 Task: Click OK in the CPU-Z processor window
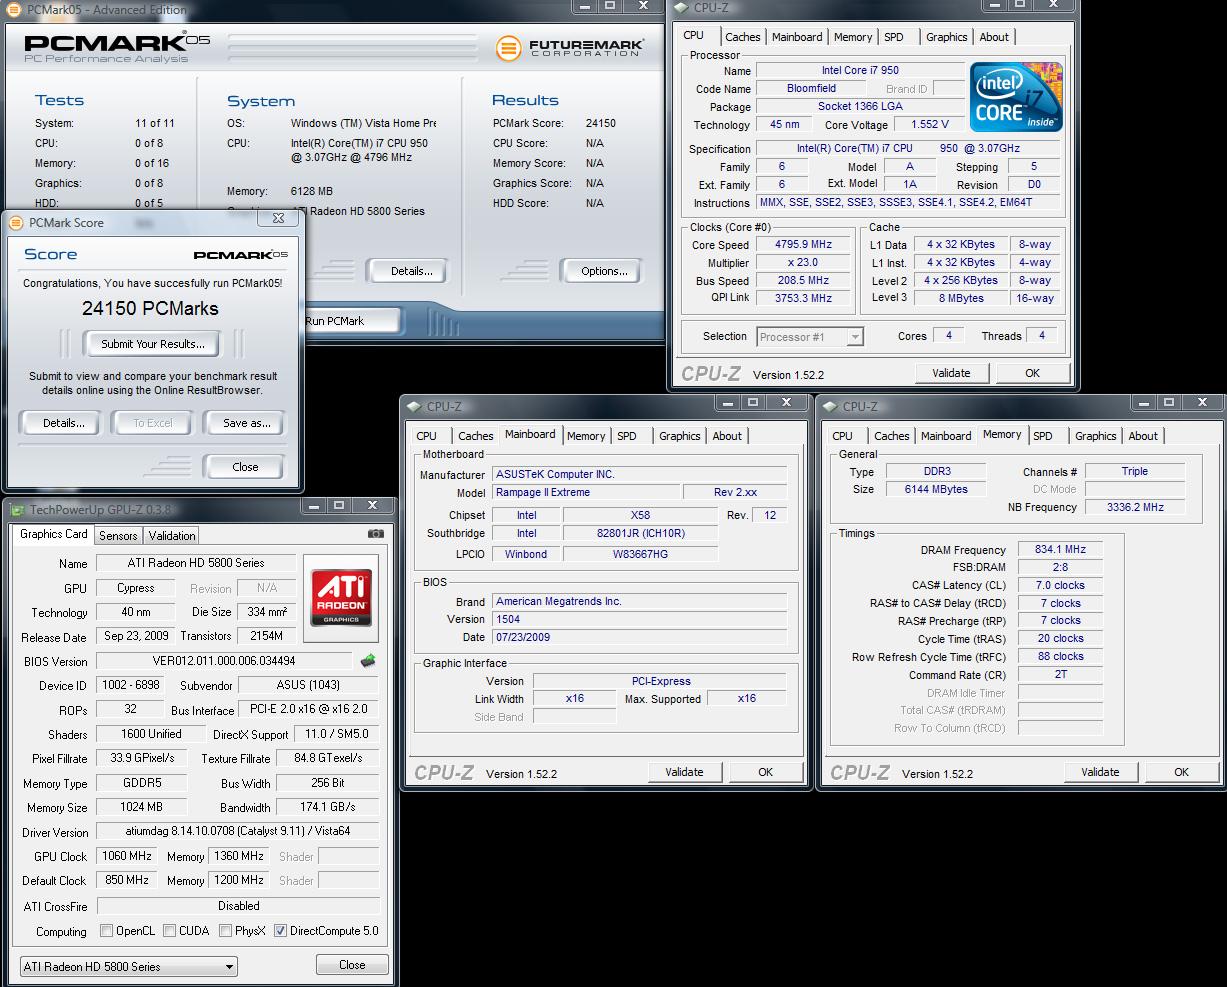coord(1032,373)
